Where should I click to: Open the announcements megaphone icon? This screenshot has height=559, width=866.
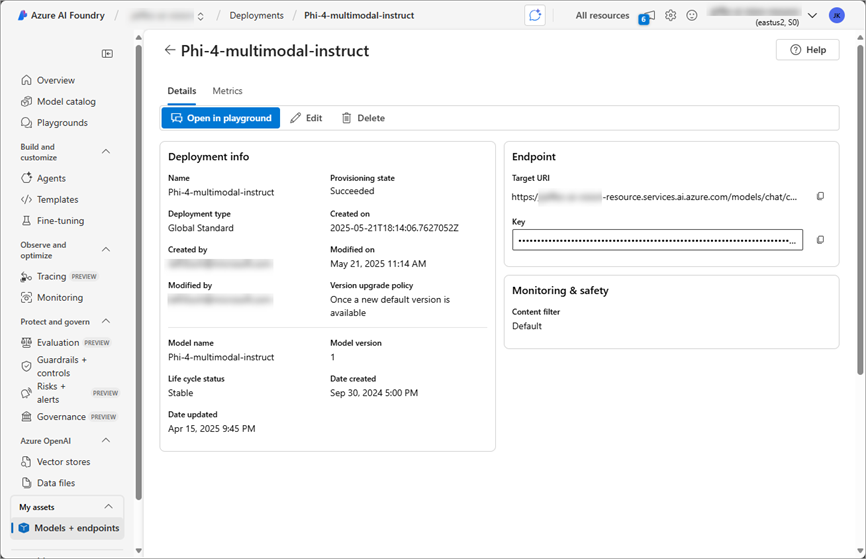tap(647, 16)
